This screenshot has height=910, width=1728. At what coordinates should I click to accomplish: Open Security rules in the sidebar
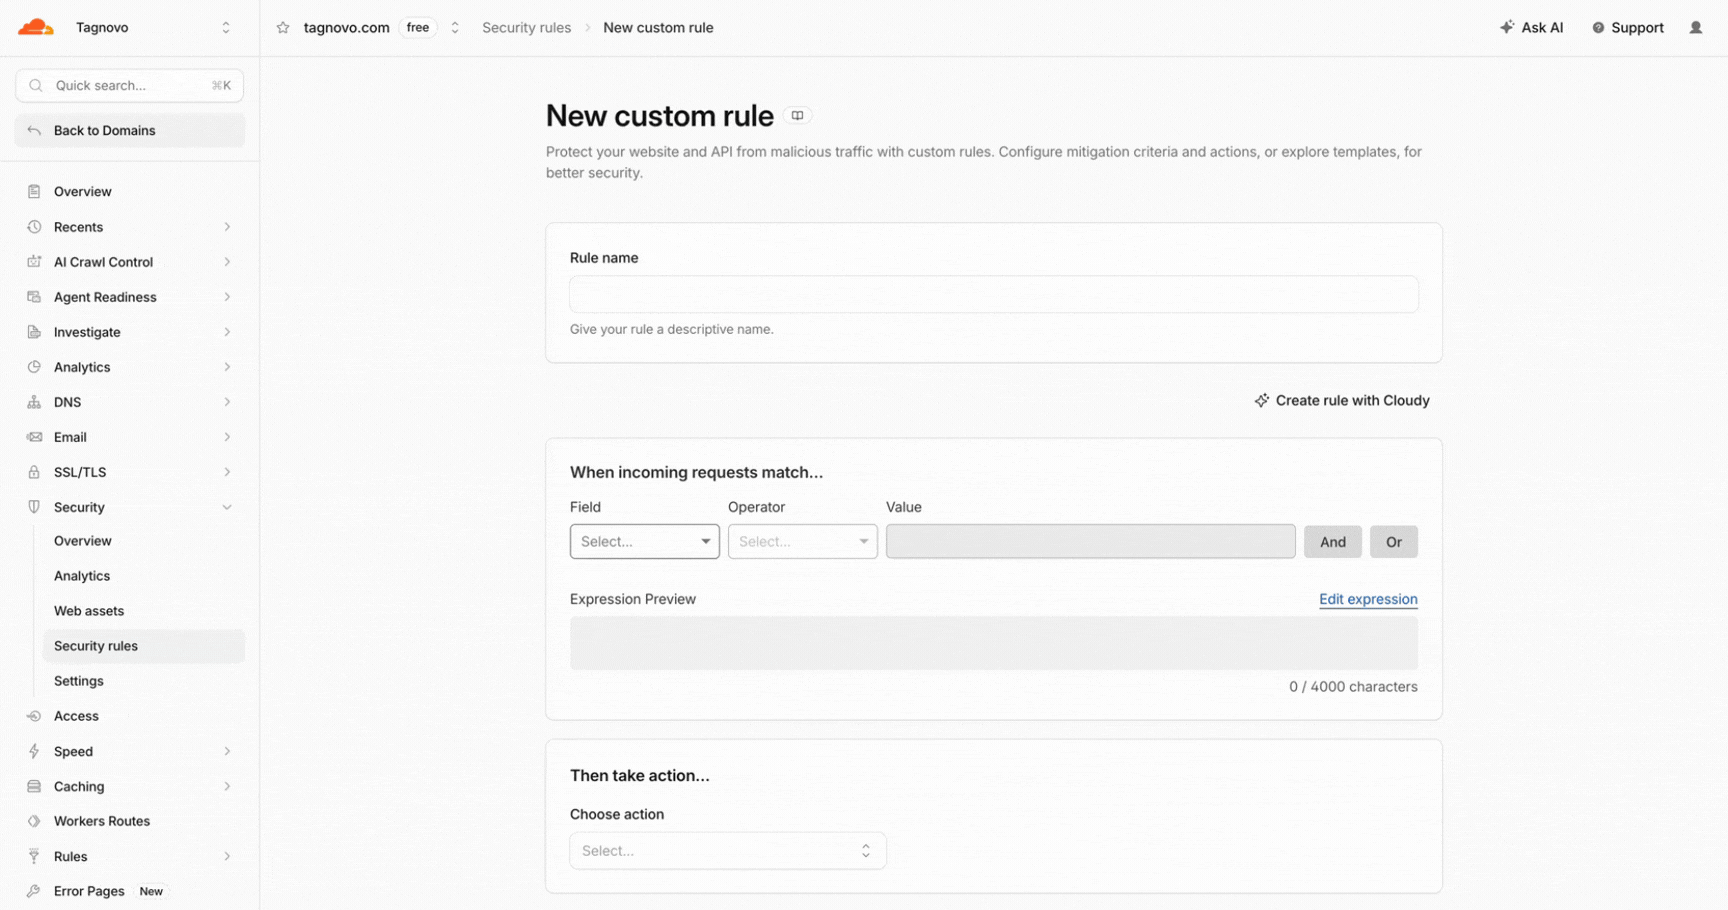[x=144, y=646]
